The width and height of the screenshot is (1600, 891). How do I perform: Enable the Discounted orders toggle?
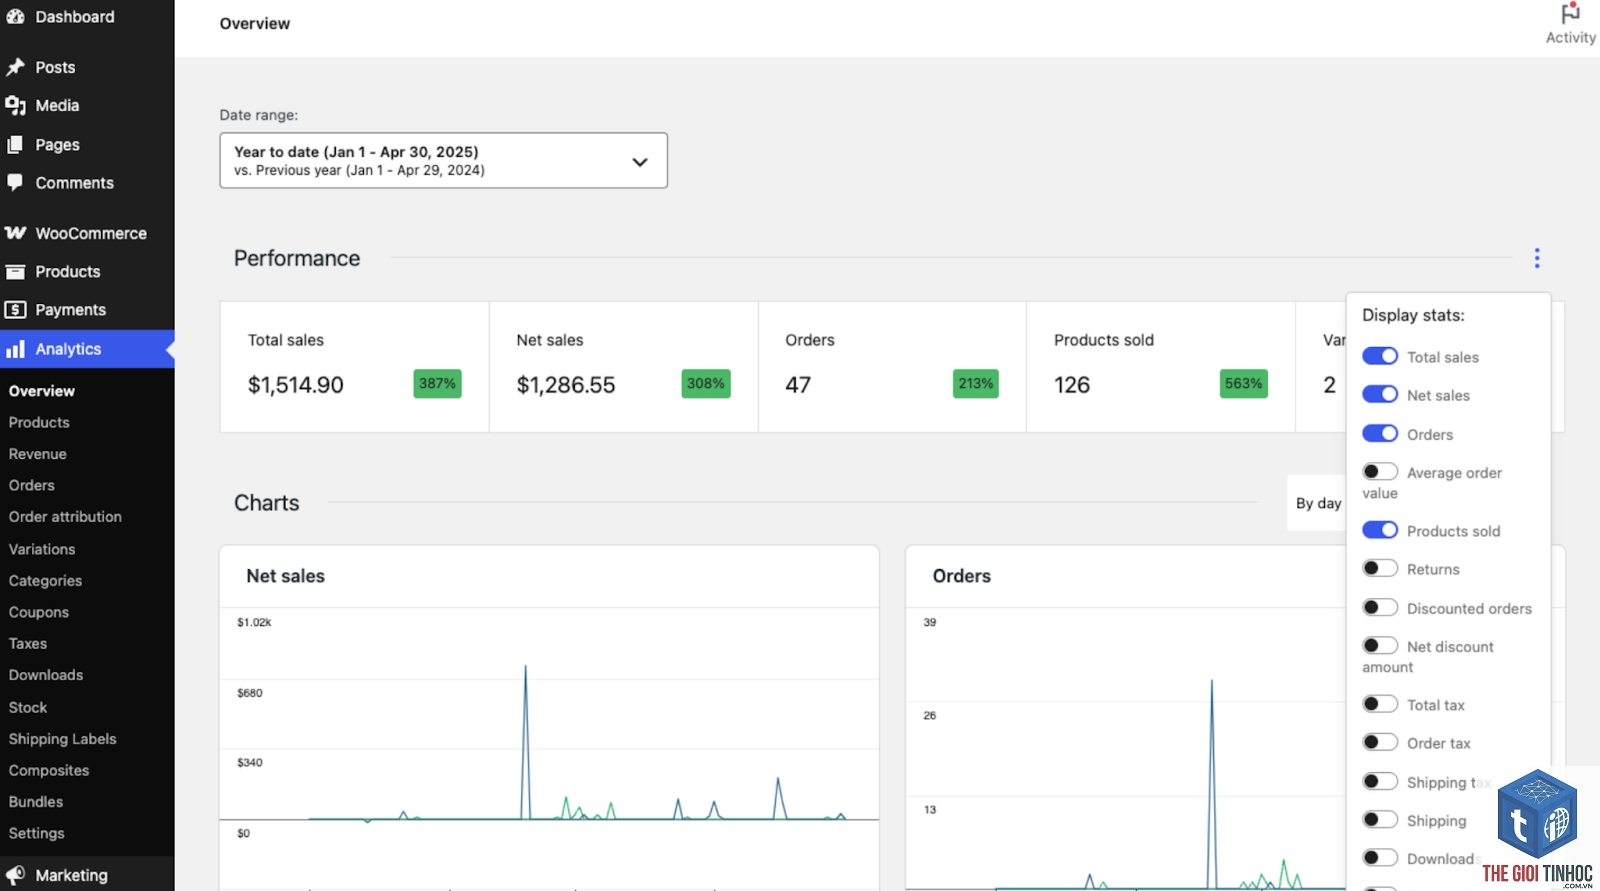(x=1380, y=607)
